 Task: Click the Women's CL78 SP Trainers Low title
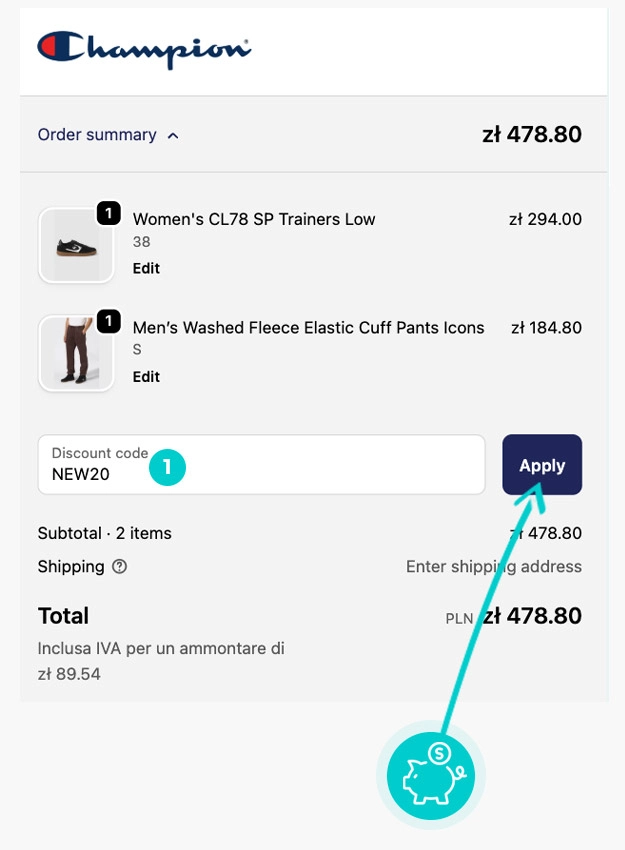tap(254, 219)
